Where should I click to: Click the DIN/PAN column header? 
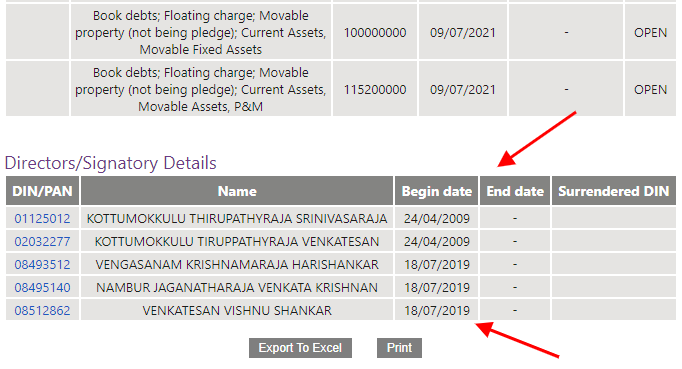tap(42, 191)
